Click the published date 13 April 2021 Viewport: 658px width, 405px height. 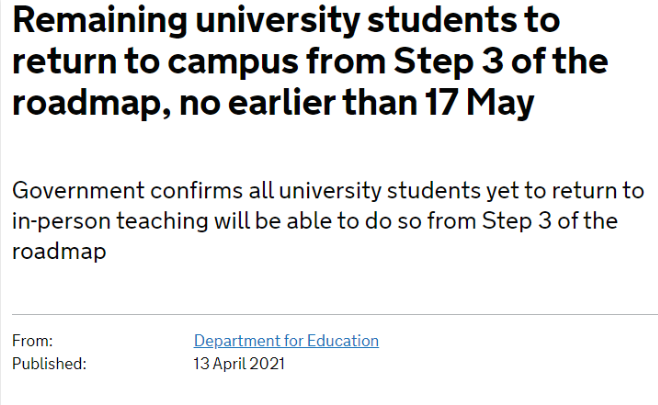[x=239, y=363]
